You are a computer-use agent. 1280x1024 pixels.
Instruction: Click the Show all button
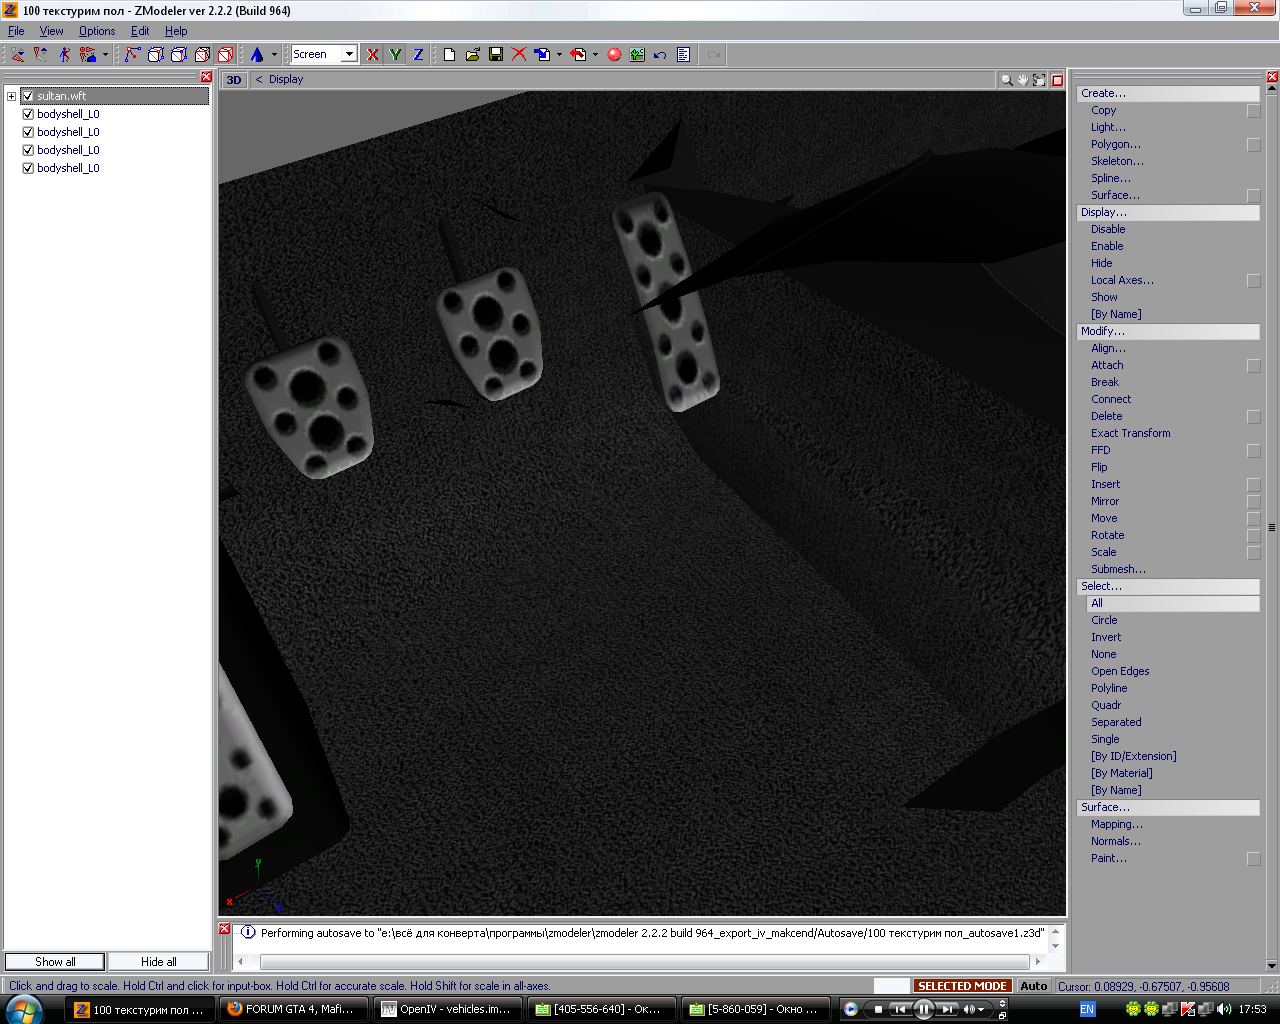55,962
